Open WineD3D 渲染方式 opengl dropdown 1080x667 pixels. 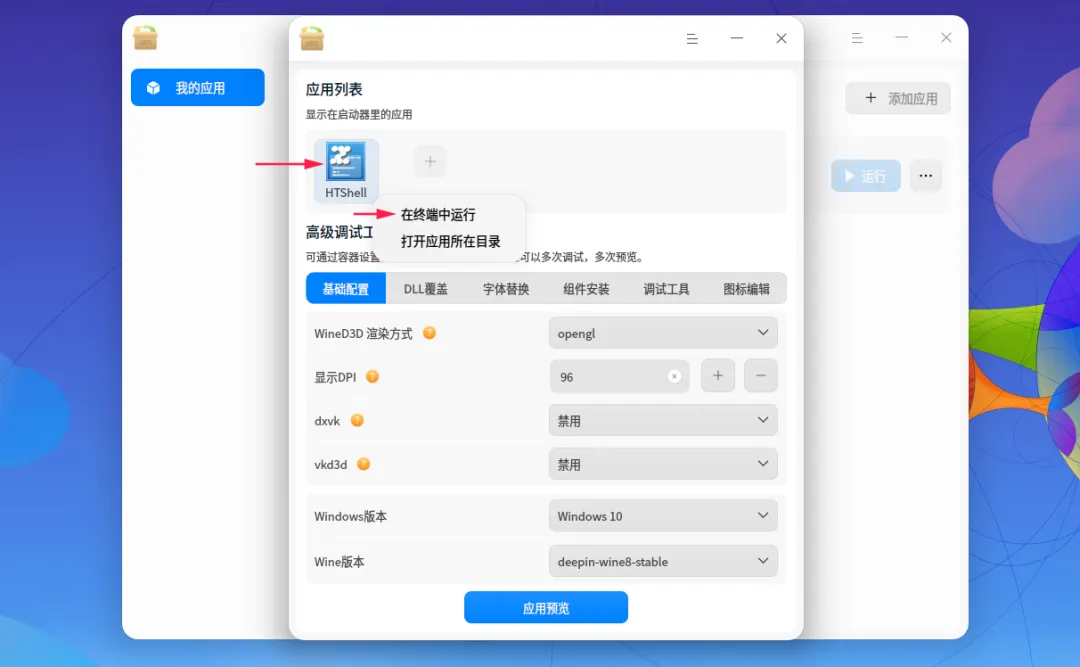(x=663, y=333)
